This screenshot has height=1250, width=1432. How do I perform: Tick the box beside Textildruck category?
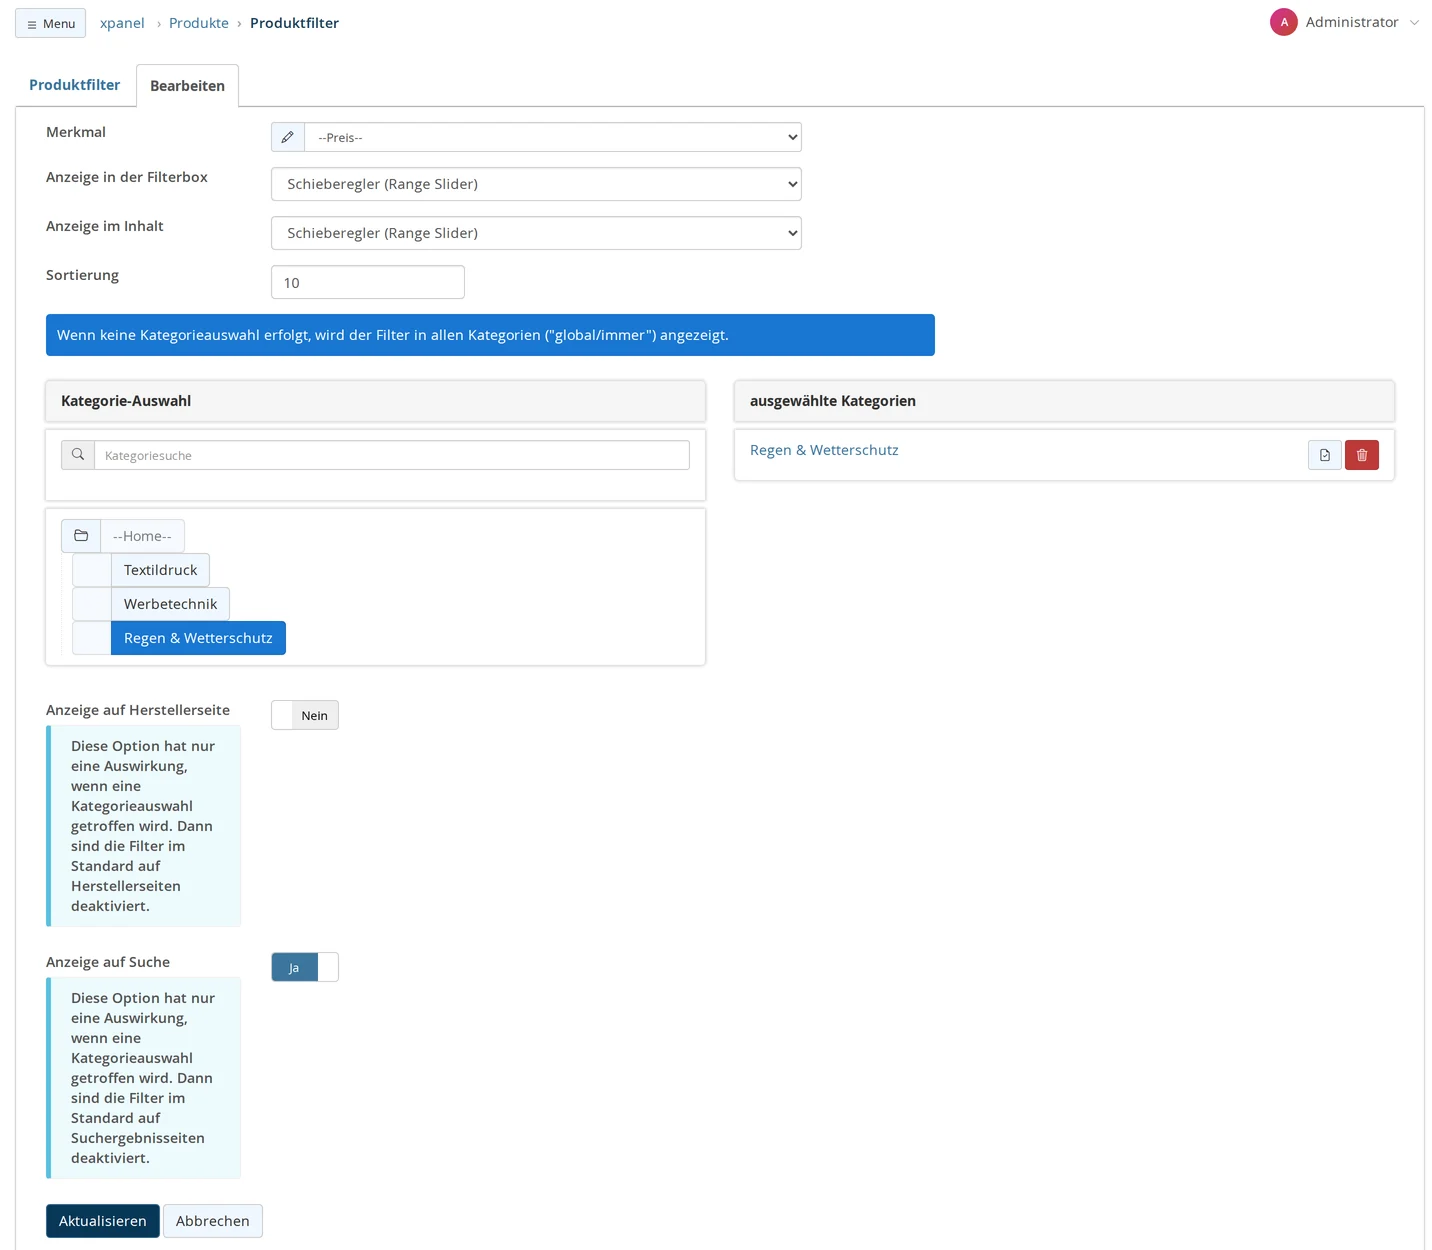[92, 570]
